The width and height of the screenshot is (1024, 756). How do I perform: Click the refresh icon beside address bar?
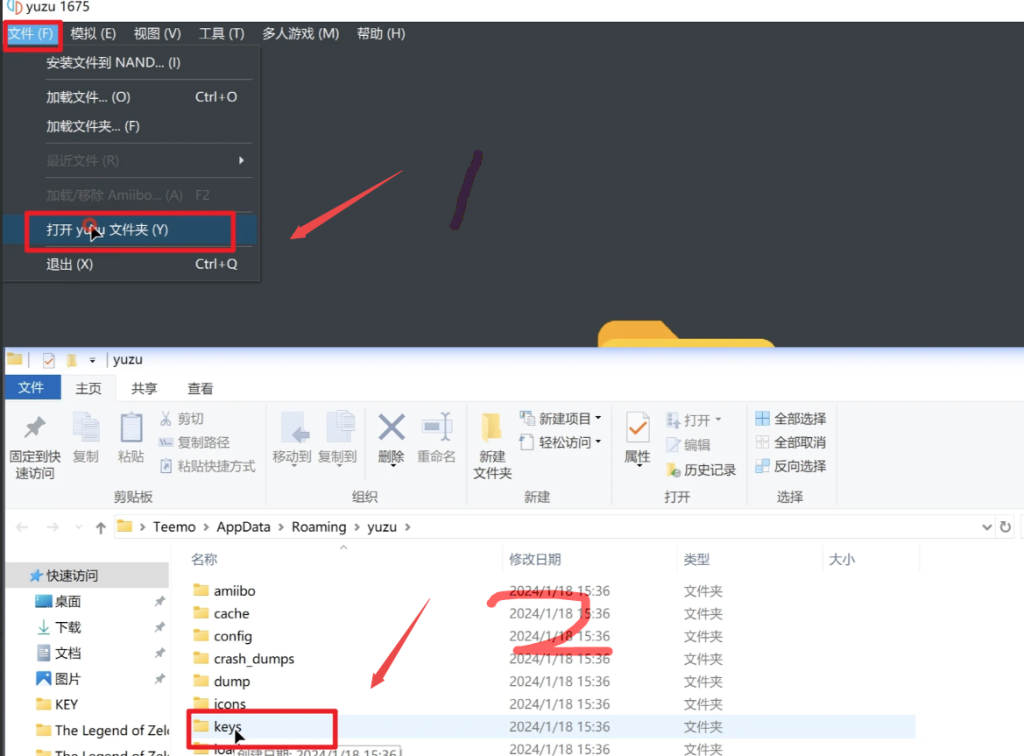pos(1006,527)
